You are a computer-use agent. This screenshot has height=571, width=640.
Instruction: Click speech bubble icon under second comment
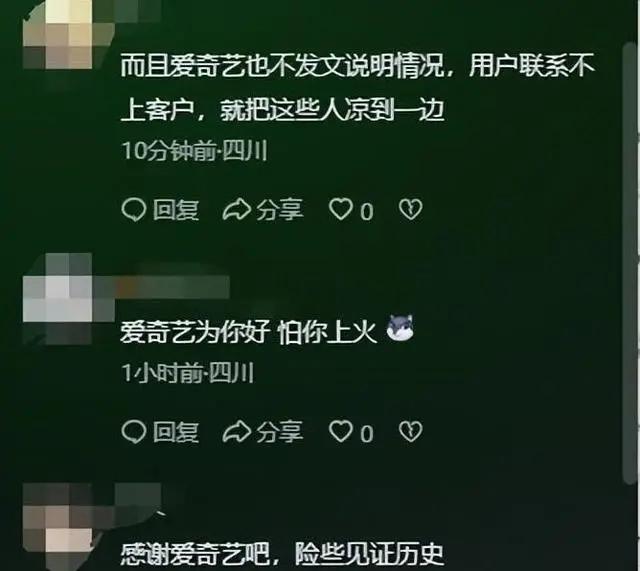pyautogui.click(x=133, y=432)
